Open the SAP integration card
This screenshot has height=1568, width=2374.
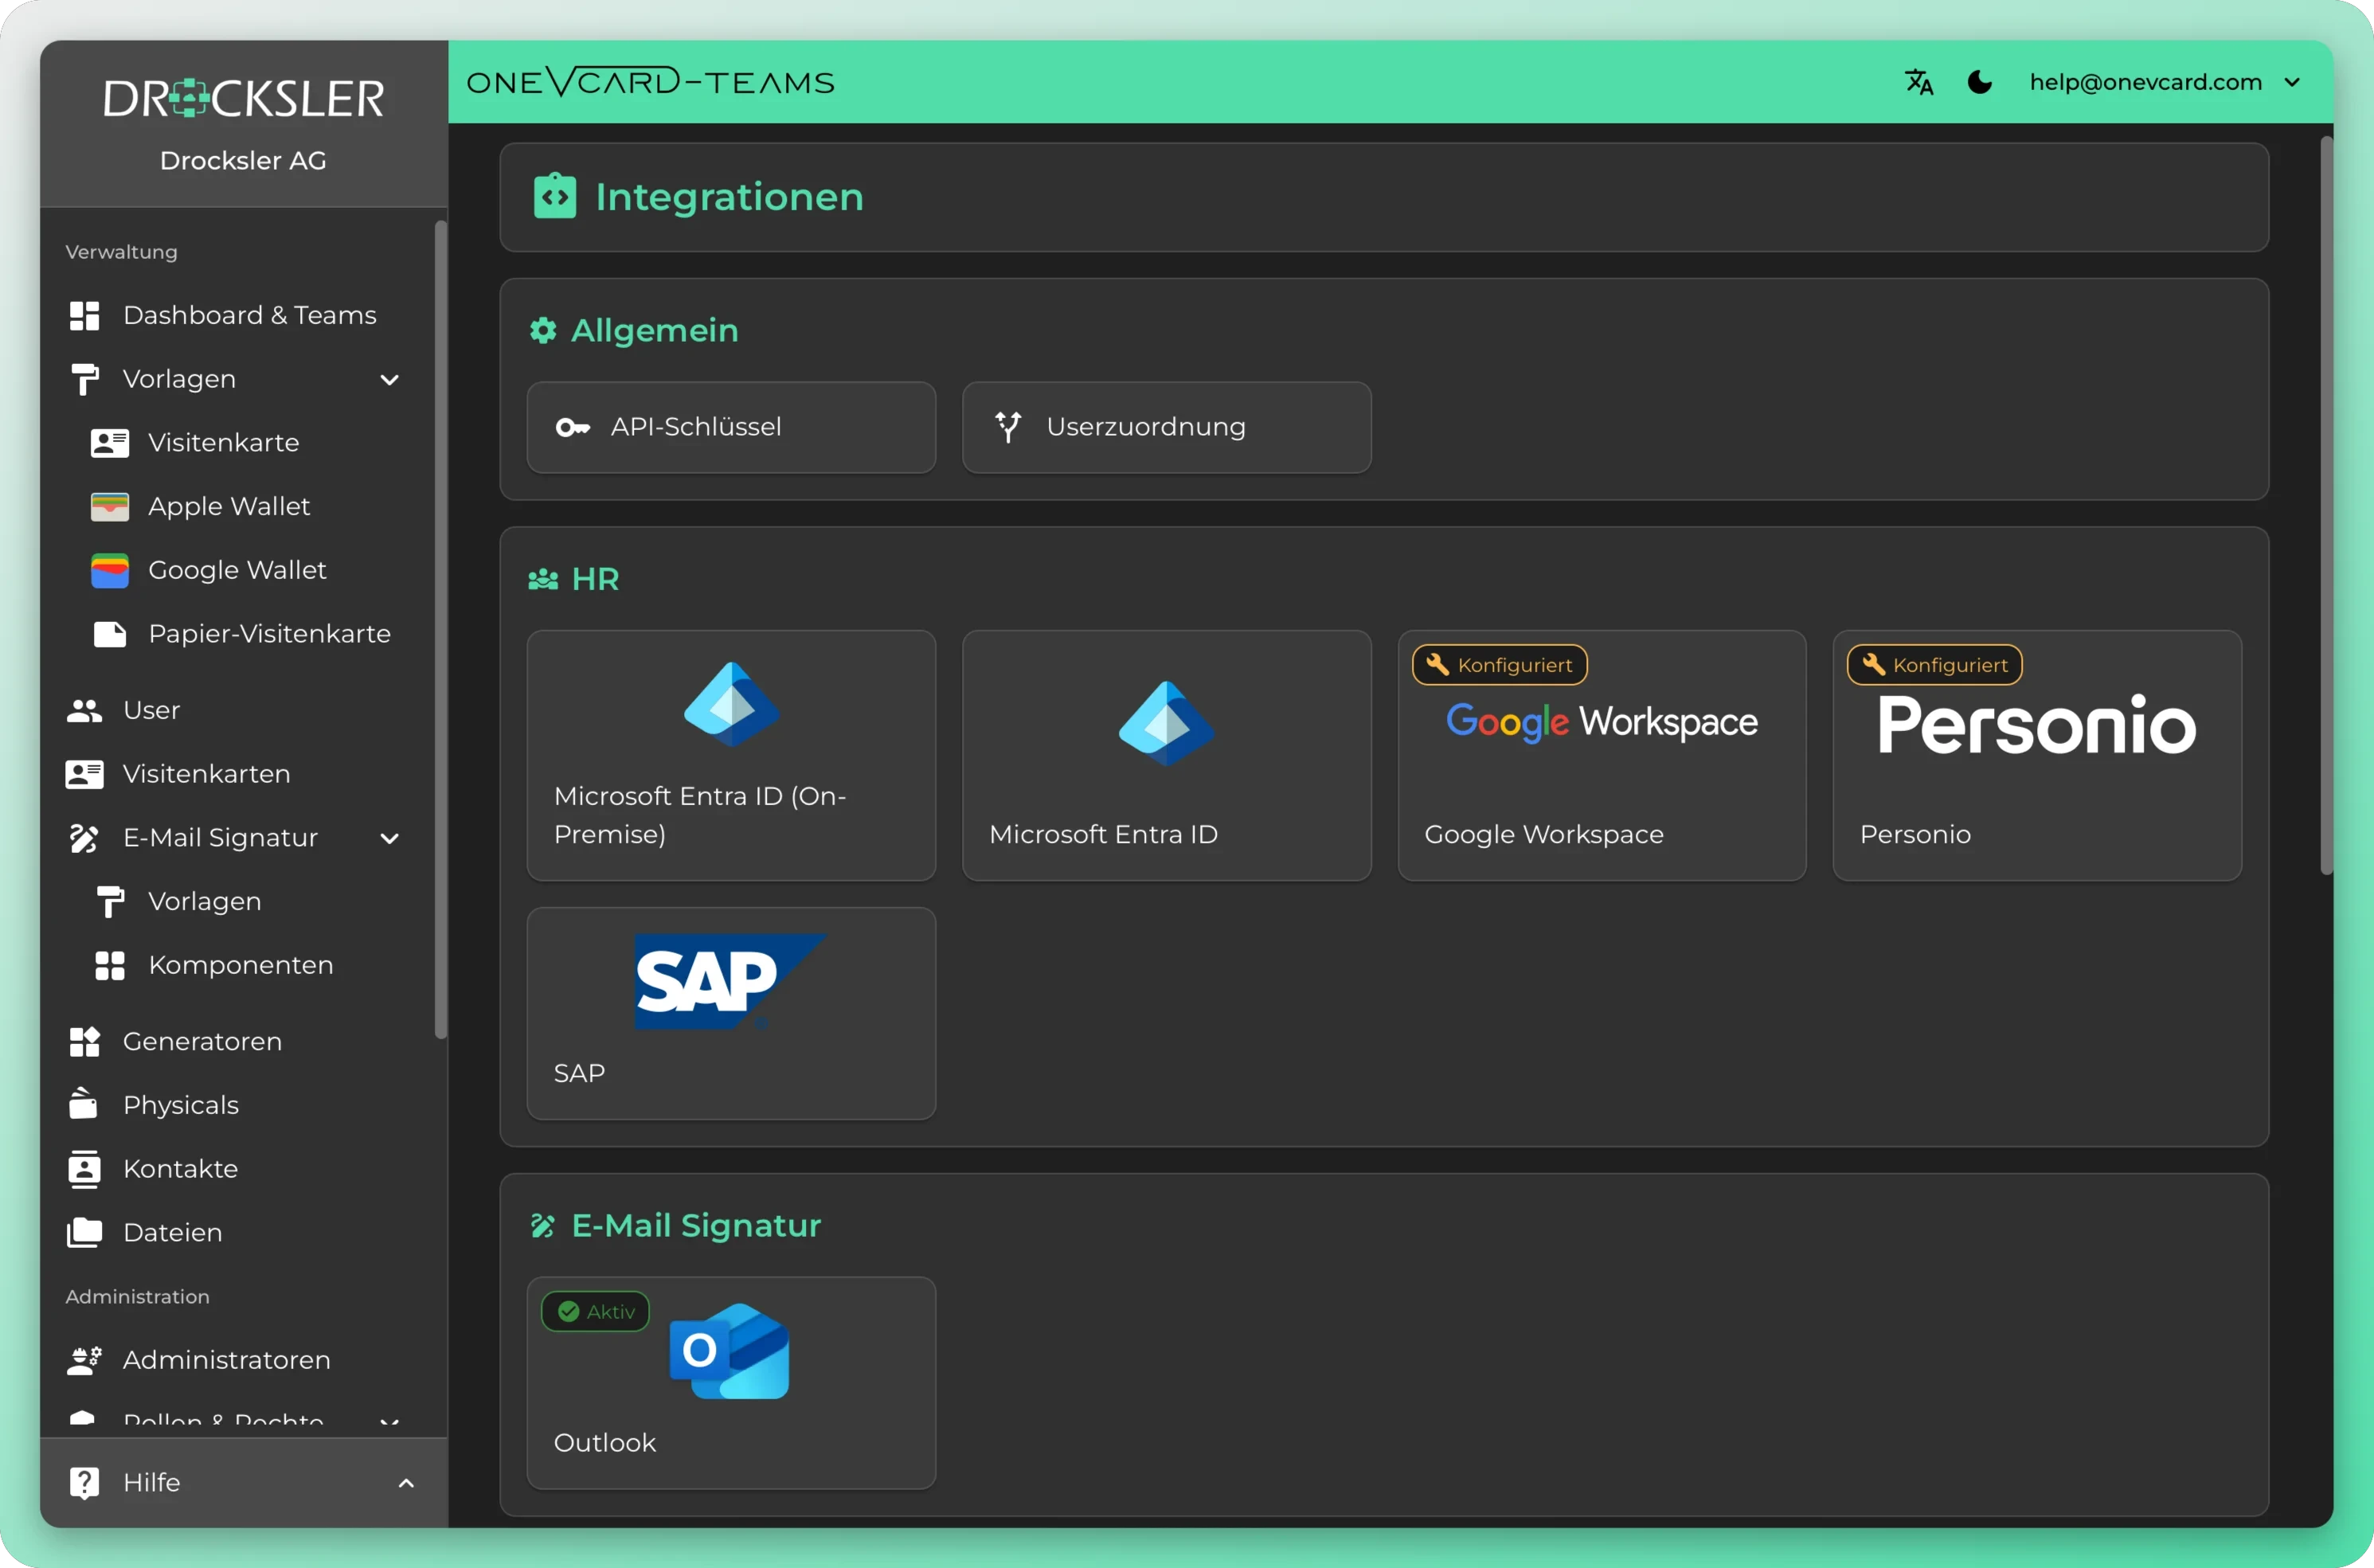[x=731, y=1014]
